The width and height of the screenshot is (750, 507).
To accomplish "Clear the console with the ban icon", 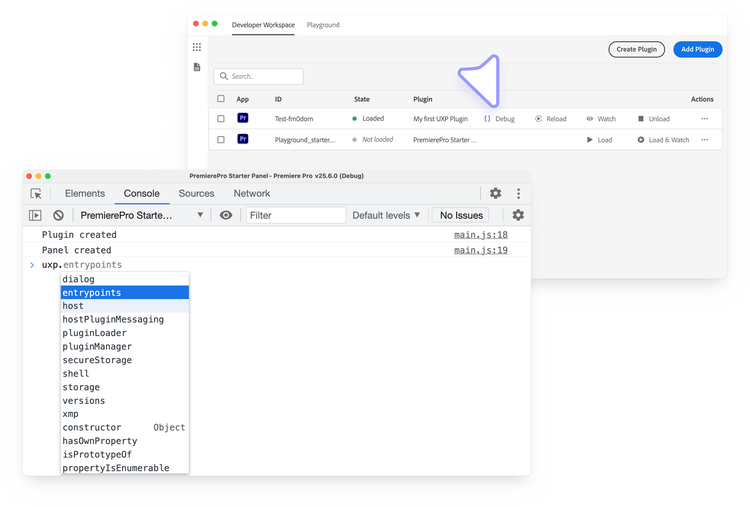I will pos(58,215).
